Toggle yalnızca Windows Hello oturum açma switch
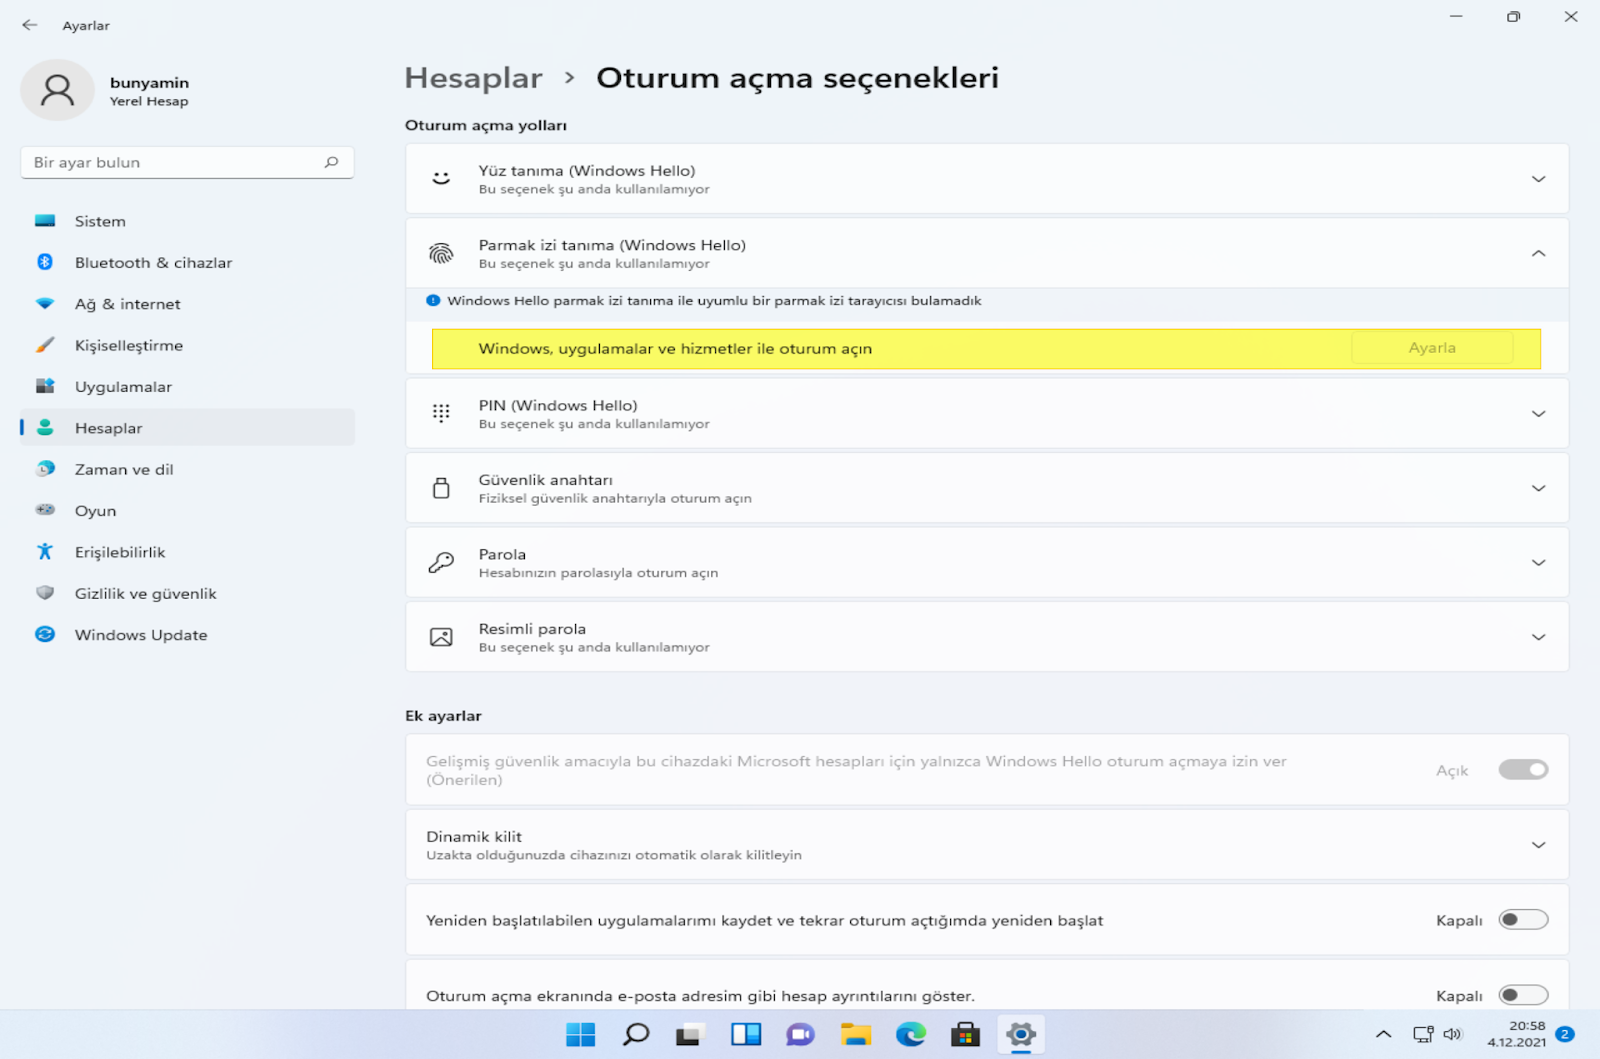Image resolution: width=1600 pixels, height=1059 pixels. (x=1523, y=770)
